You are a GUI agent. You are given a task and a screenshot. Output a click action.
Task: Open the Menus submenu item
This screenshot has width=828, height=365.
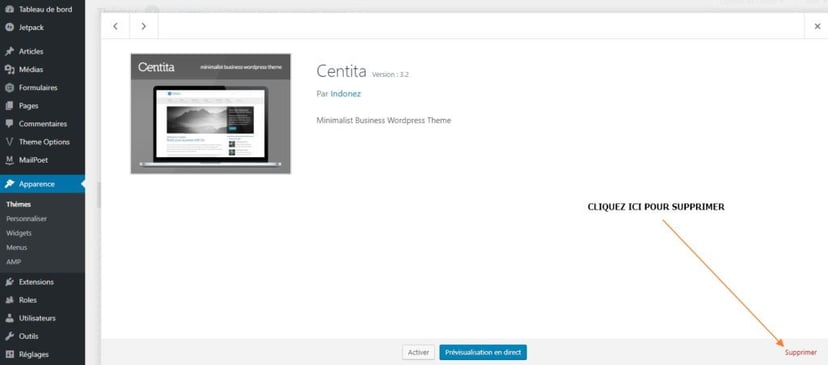[x=16, y=247]
